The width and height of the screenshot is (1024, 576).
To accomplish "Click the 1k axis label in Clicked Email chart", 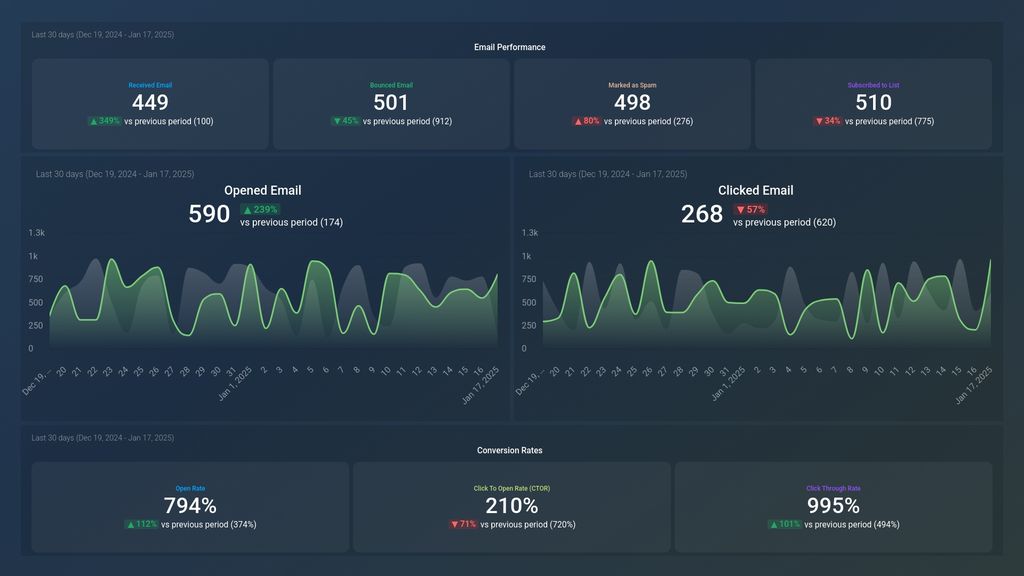I will pyautogui.click(x=526, y=257).
